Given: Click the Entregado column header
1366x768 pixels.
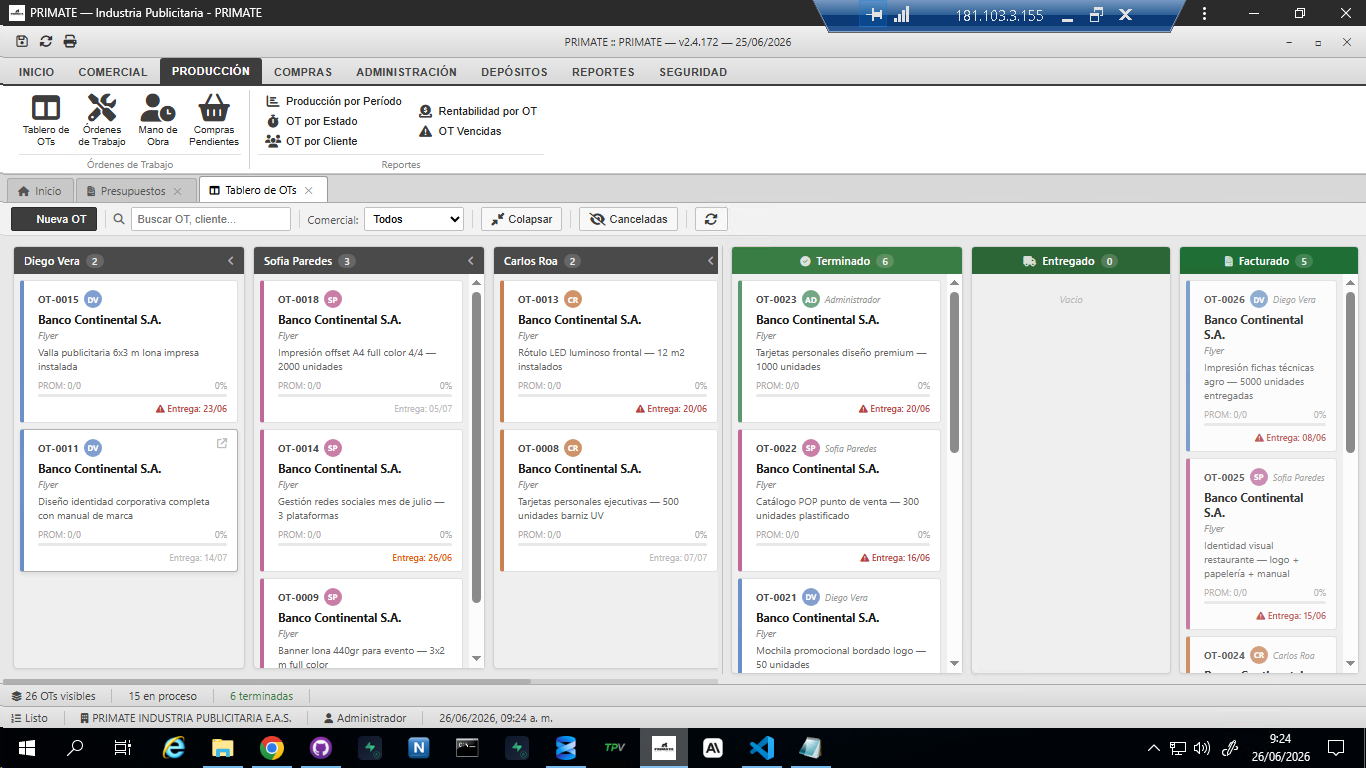Looking at the screenshot, I should [1070, 261].
